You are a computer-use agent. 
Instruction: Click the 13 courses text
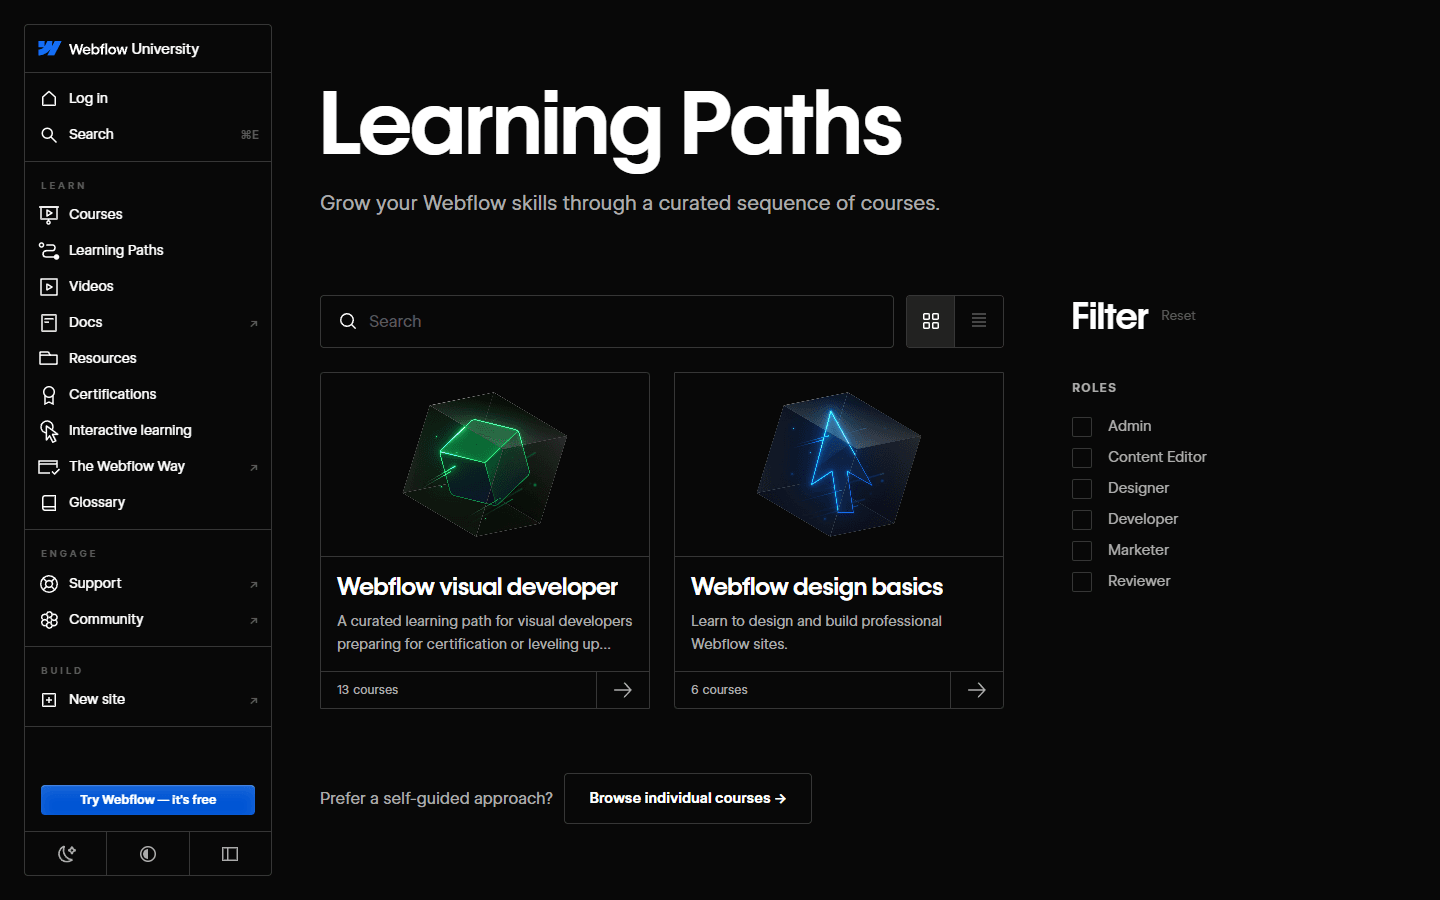pos(368,690)
